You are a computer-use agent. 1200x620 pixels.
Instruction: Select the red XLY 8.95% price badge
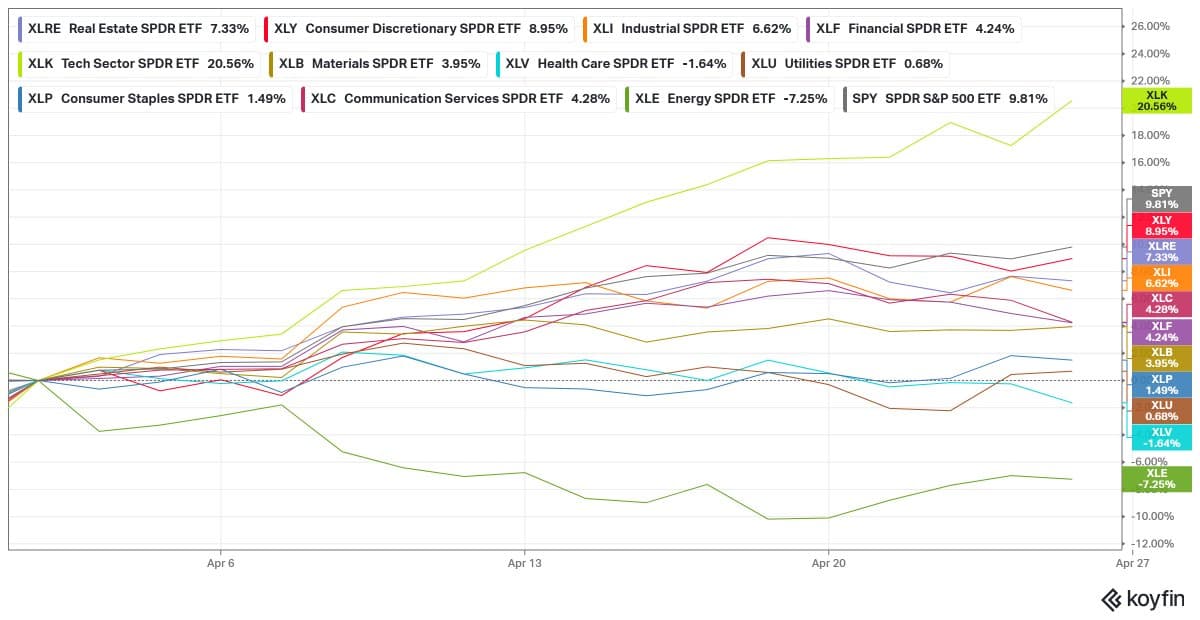tap(1161, 224)
